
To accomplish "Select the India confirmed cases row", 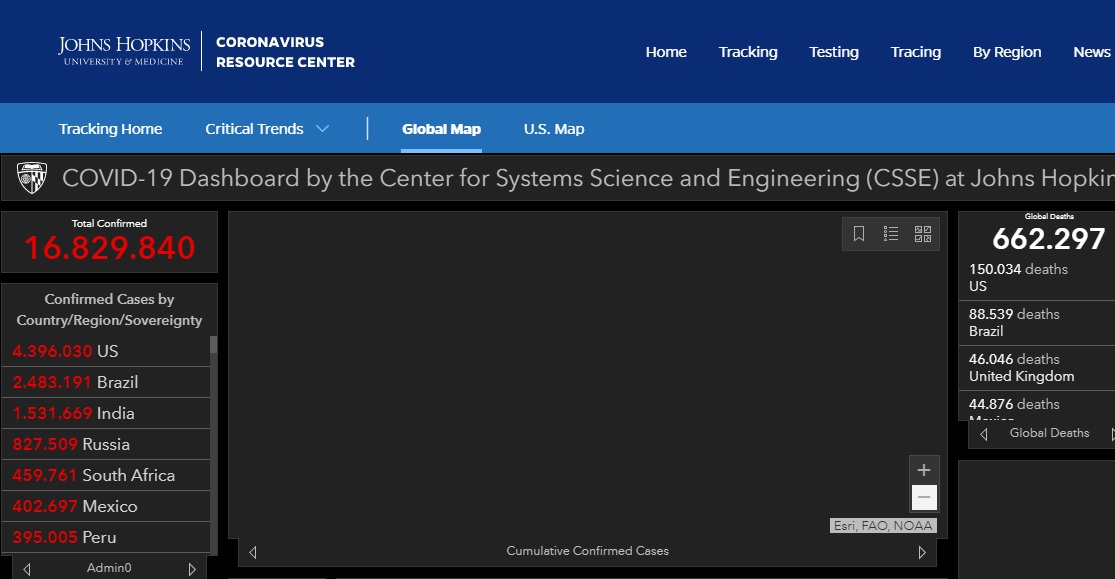I will (106, 413).
